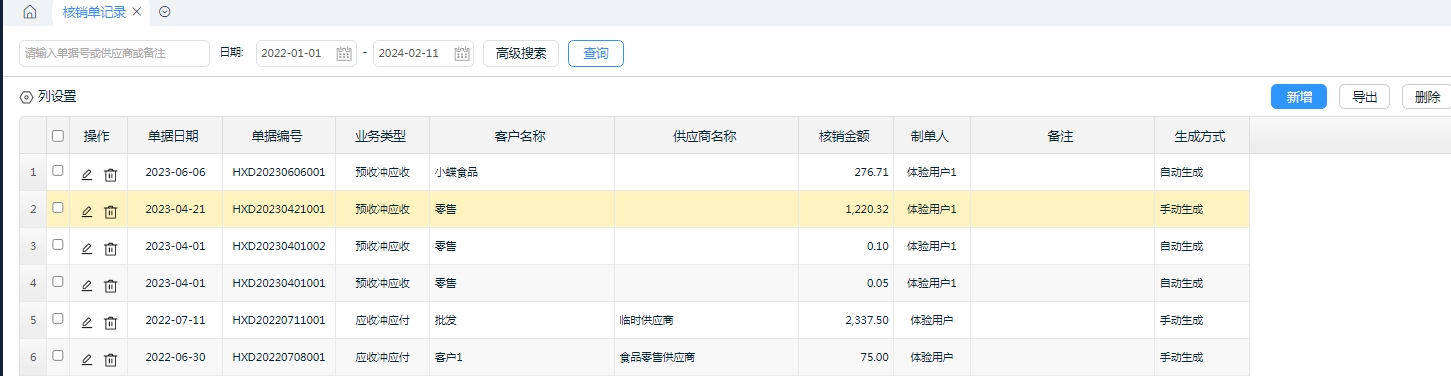Image resolution: width=1451 pixels, height=376 pixels.
Task: Delete record HXD20230401002 with trash icon
Action: pos(111,248)
